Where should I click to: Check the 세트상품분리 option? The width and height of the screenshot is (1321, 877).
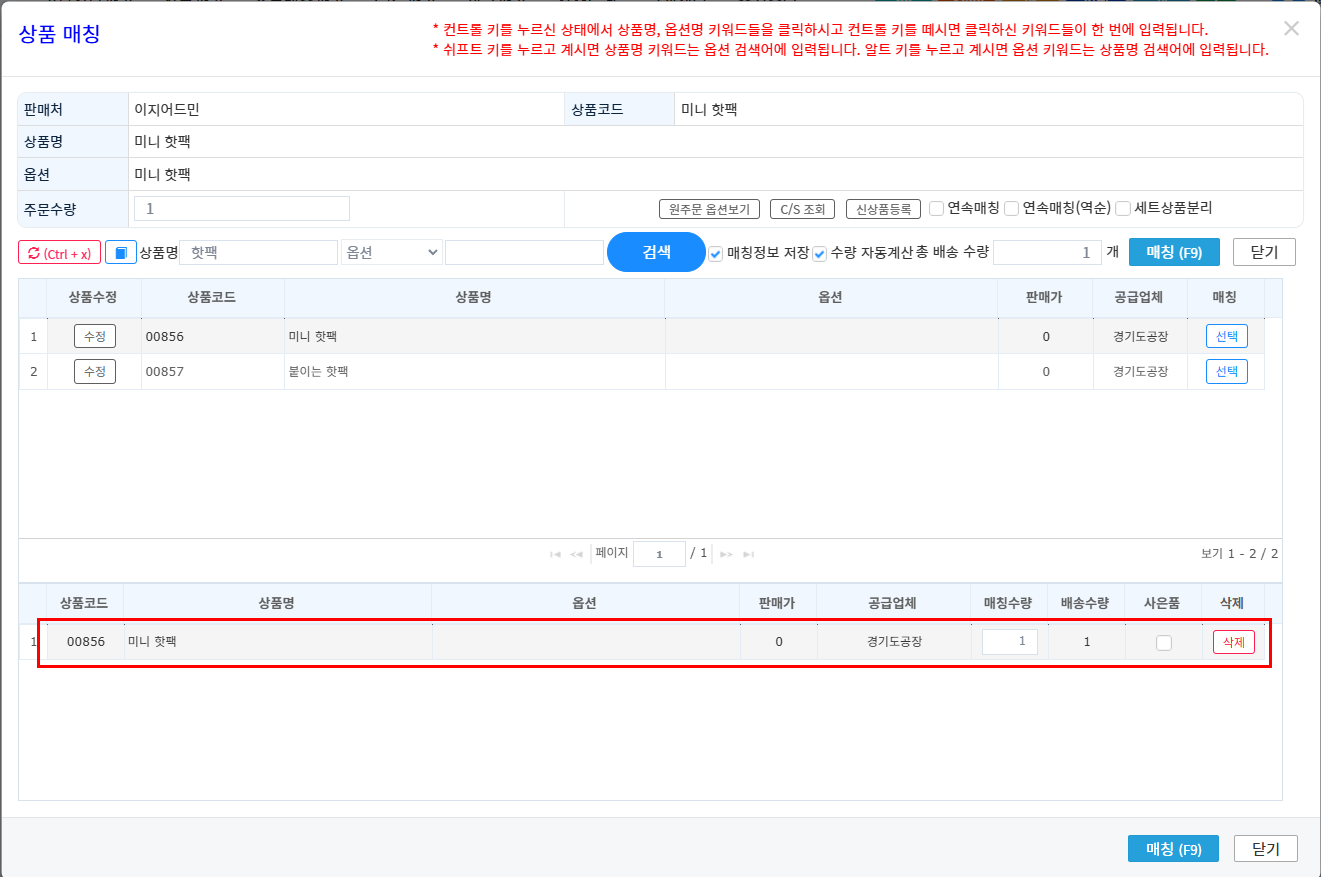(1123, 209)
